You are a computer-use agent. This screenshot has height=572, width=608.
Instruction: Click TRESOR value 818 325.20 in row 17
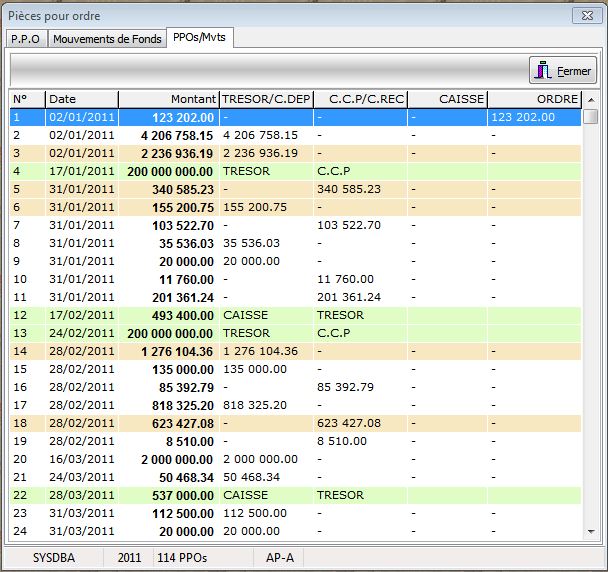255,405
